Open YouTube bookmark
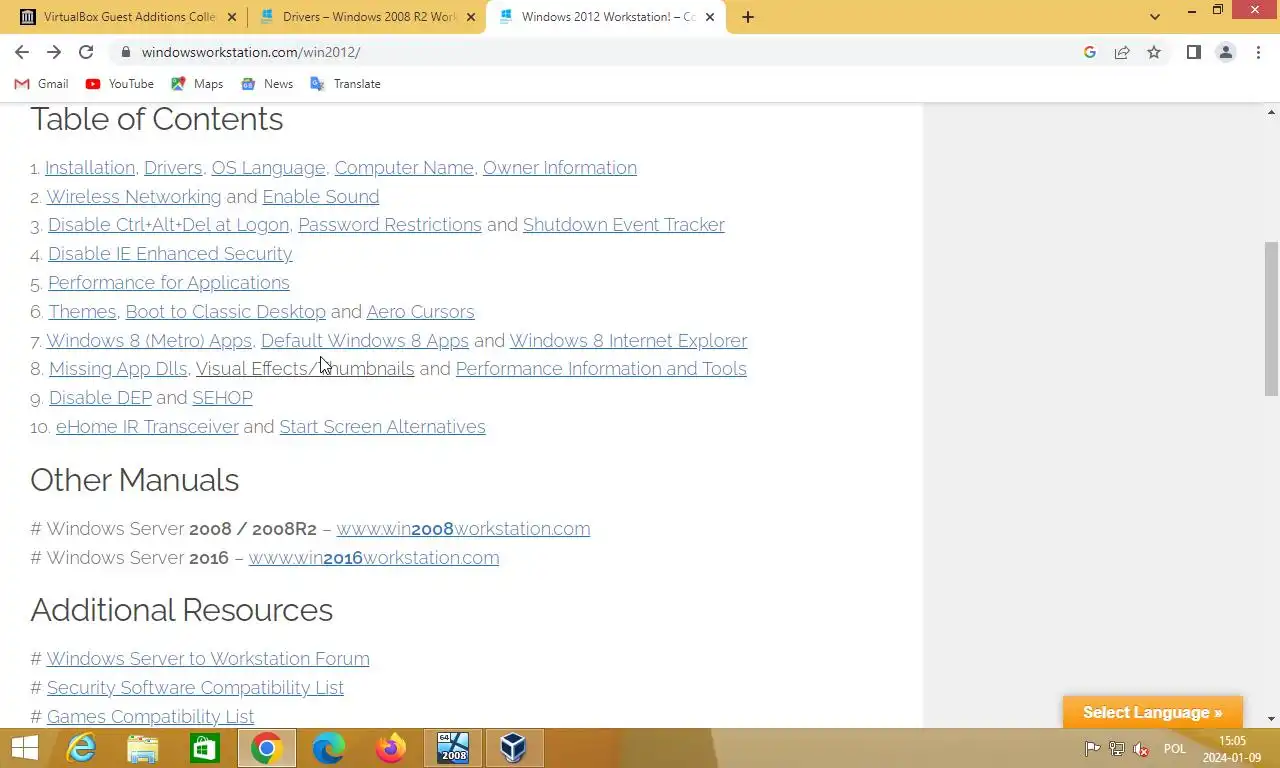Viewport: 1280px width, 768px height. (x=120, y=84)
